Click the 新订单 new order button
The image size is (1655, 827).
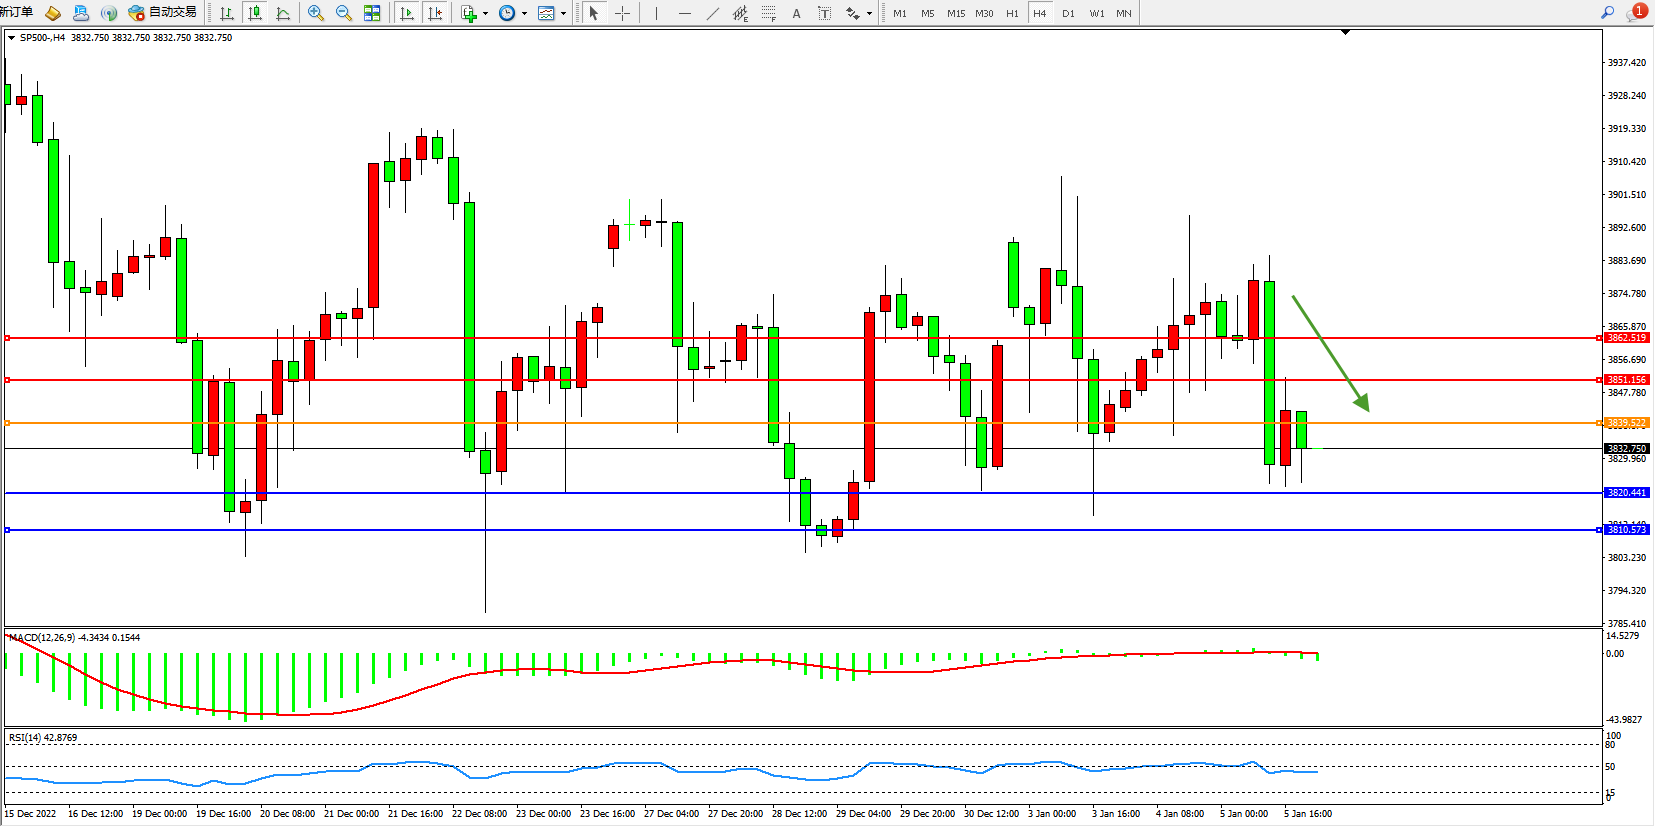pyautogui.click(x=16, y=13)
